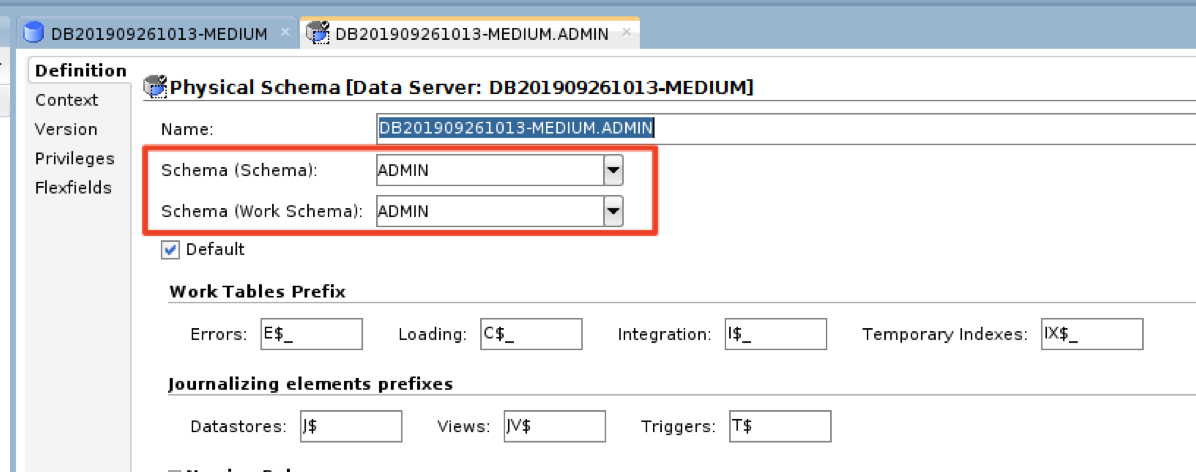This screenshot has width=1196, height=472.
Task: Toggle the Default checkbox
Action: tap(171, 249)
